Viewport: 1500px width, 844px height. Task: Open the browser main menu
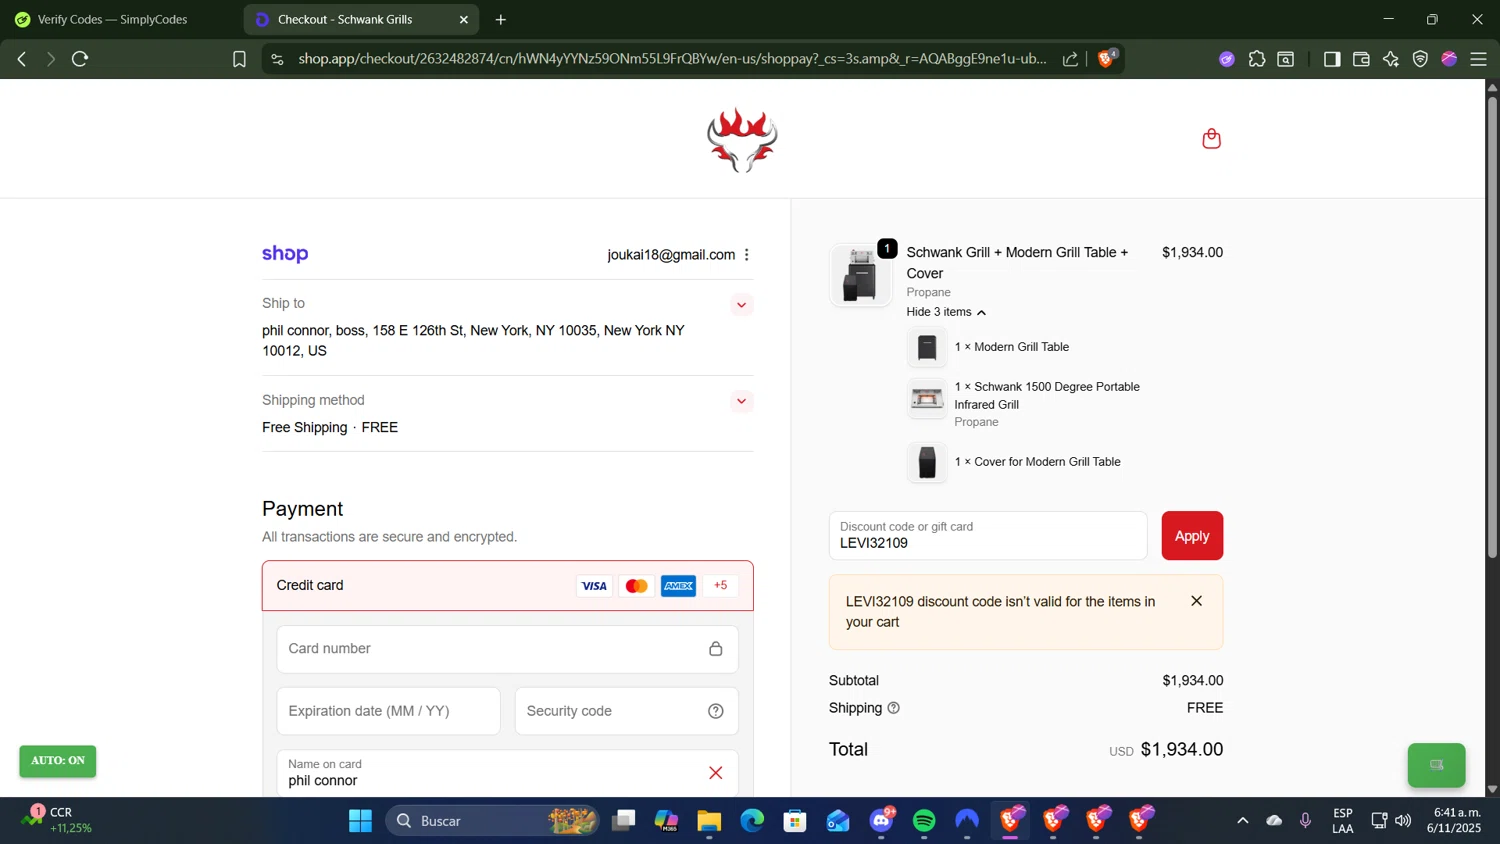tap(1479, 59)
